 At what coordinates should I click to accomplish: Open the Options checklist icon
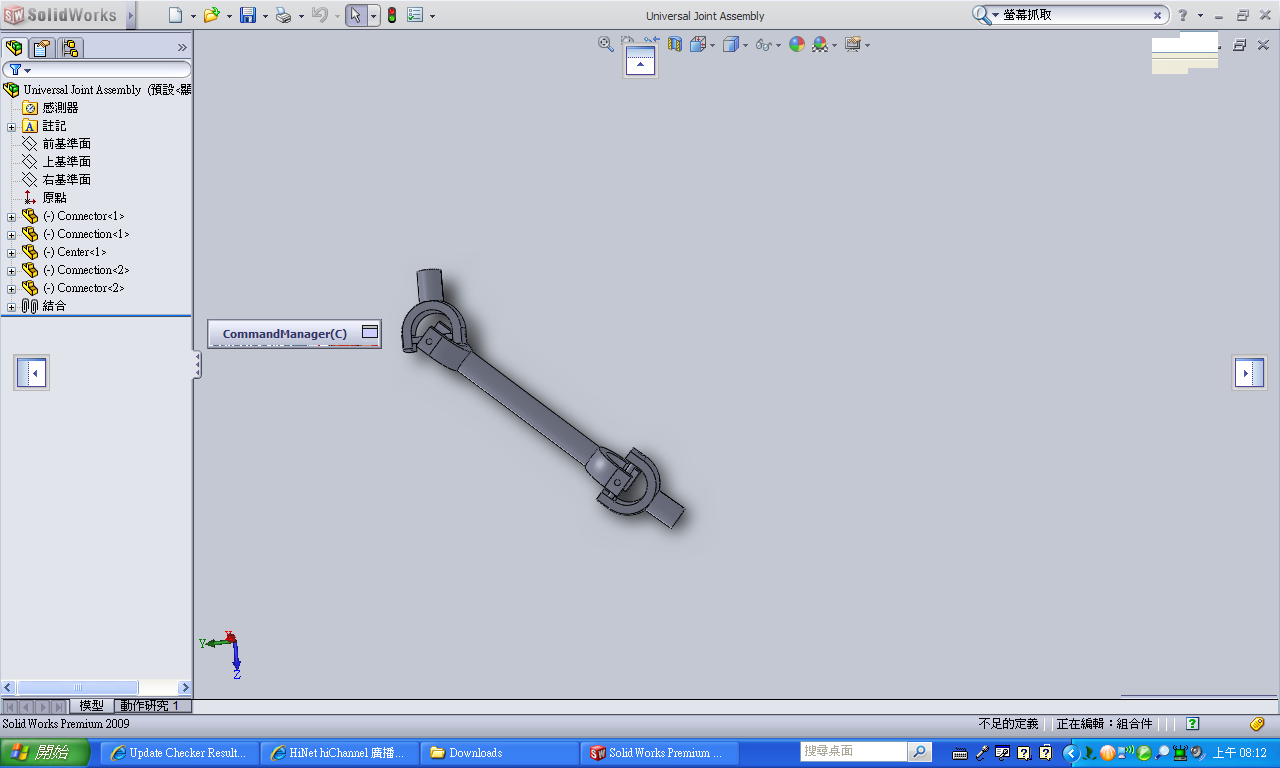(416, 15)
